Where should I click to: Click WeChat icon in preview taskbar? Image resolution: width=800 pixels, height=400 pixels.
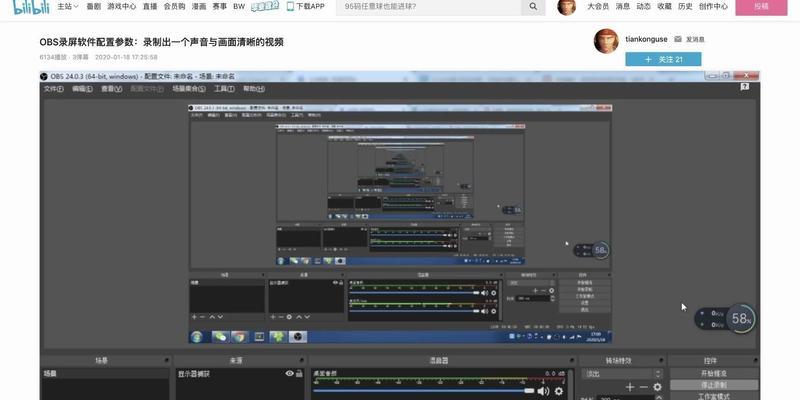220,337
